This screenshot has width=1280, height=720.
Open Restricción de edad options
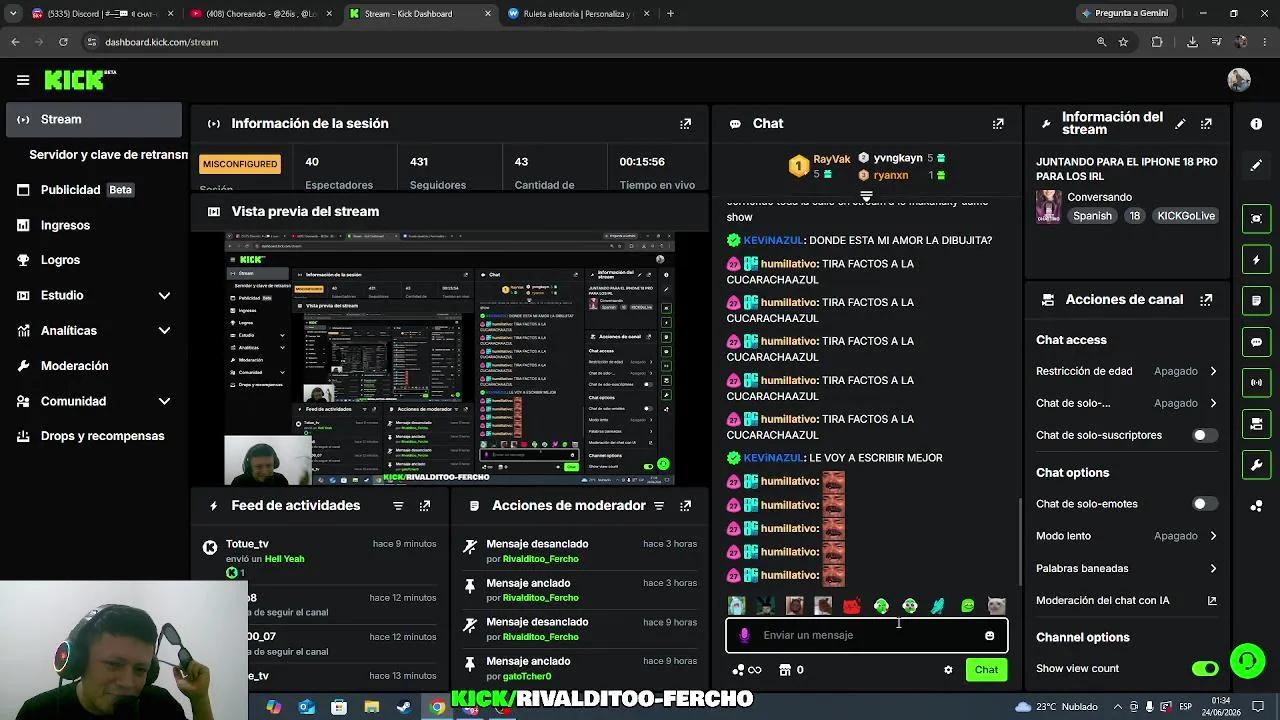(x=1127, y=371)
